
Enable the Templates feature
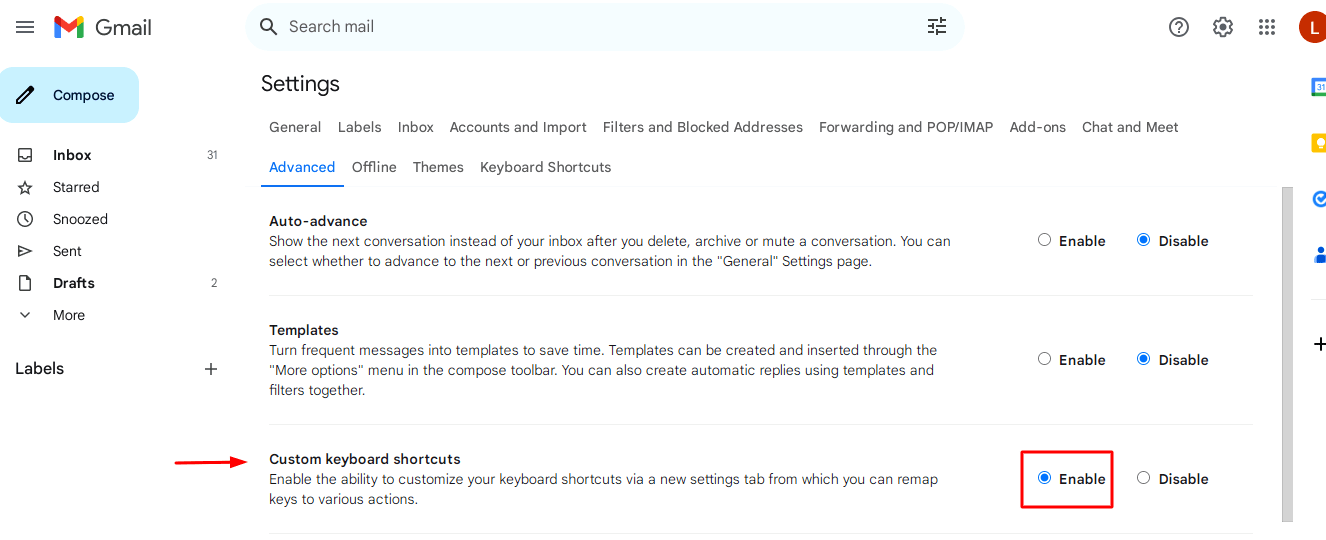pos(1045,359)
